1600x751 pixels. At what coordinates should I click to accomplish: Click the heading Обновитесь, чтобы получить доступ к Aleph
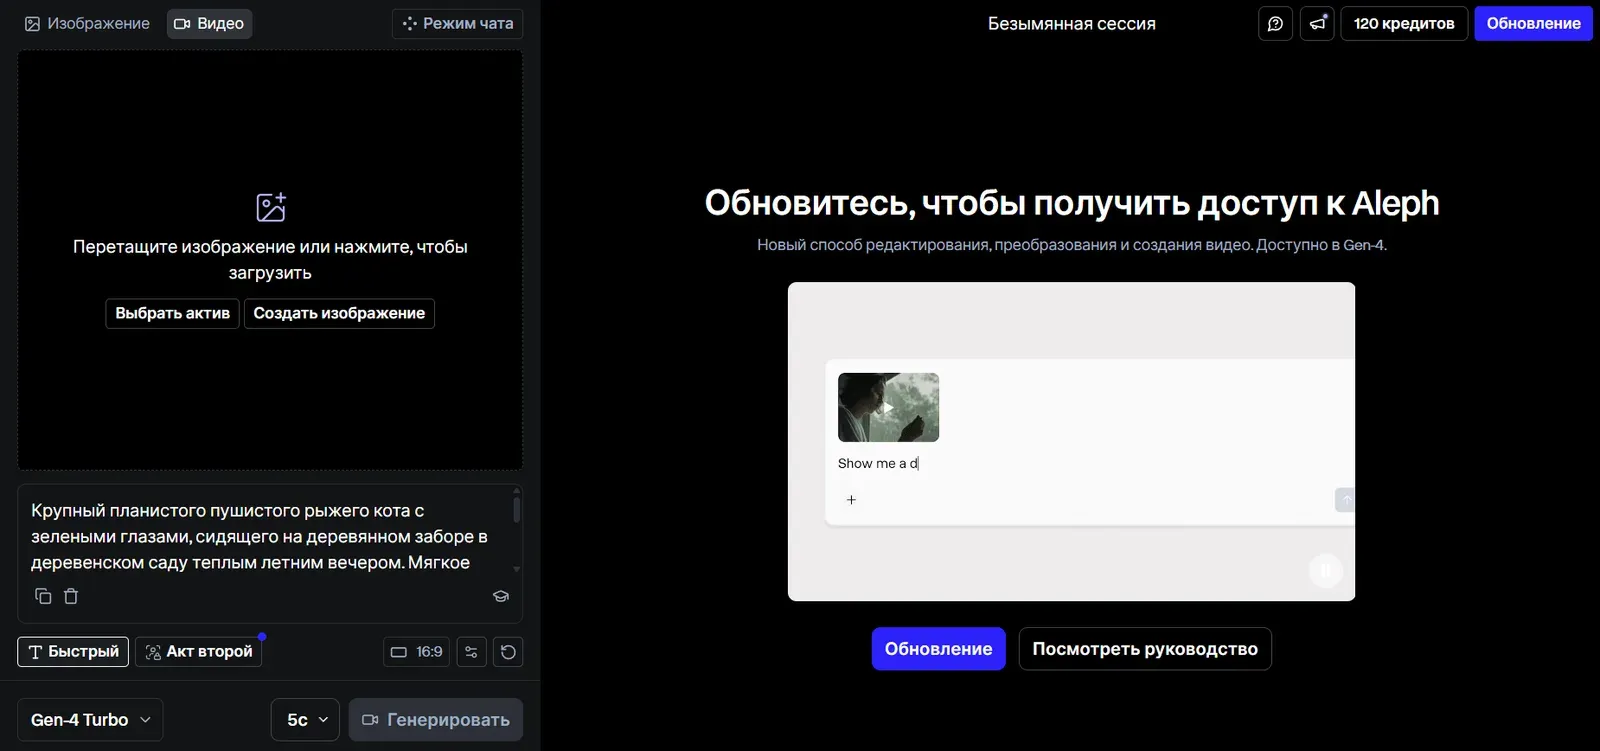[x=1072, y=203]
